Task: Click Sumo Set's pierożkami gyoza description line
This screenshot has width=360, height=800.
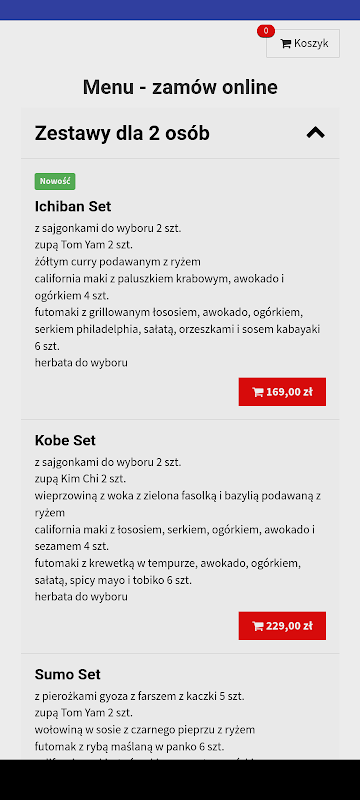Action: tap(139, 696)
